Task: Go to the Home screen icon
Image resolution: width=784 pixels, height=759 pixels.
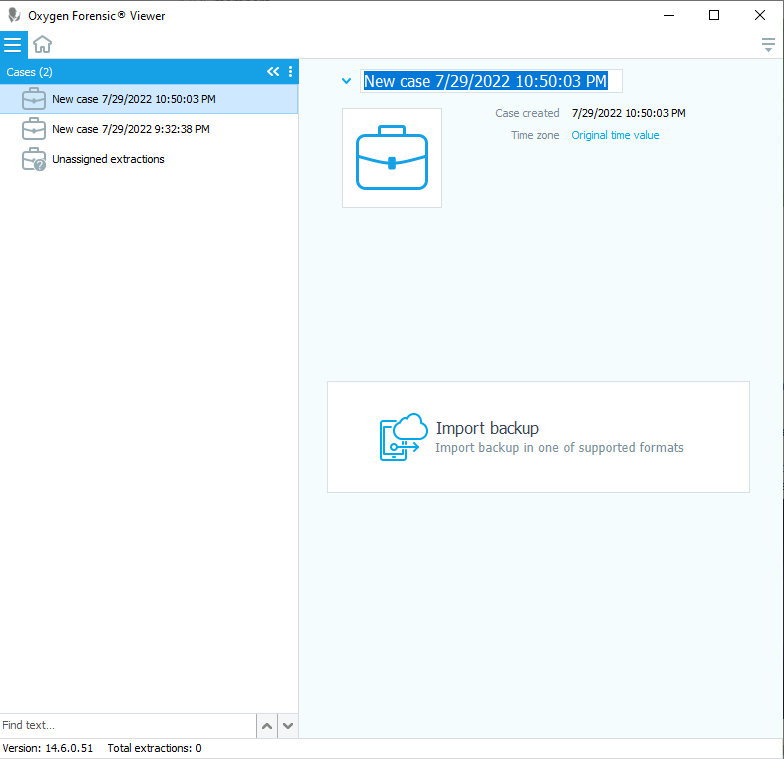Action: [x=42, y=45]
